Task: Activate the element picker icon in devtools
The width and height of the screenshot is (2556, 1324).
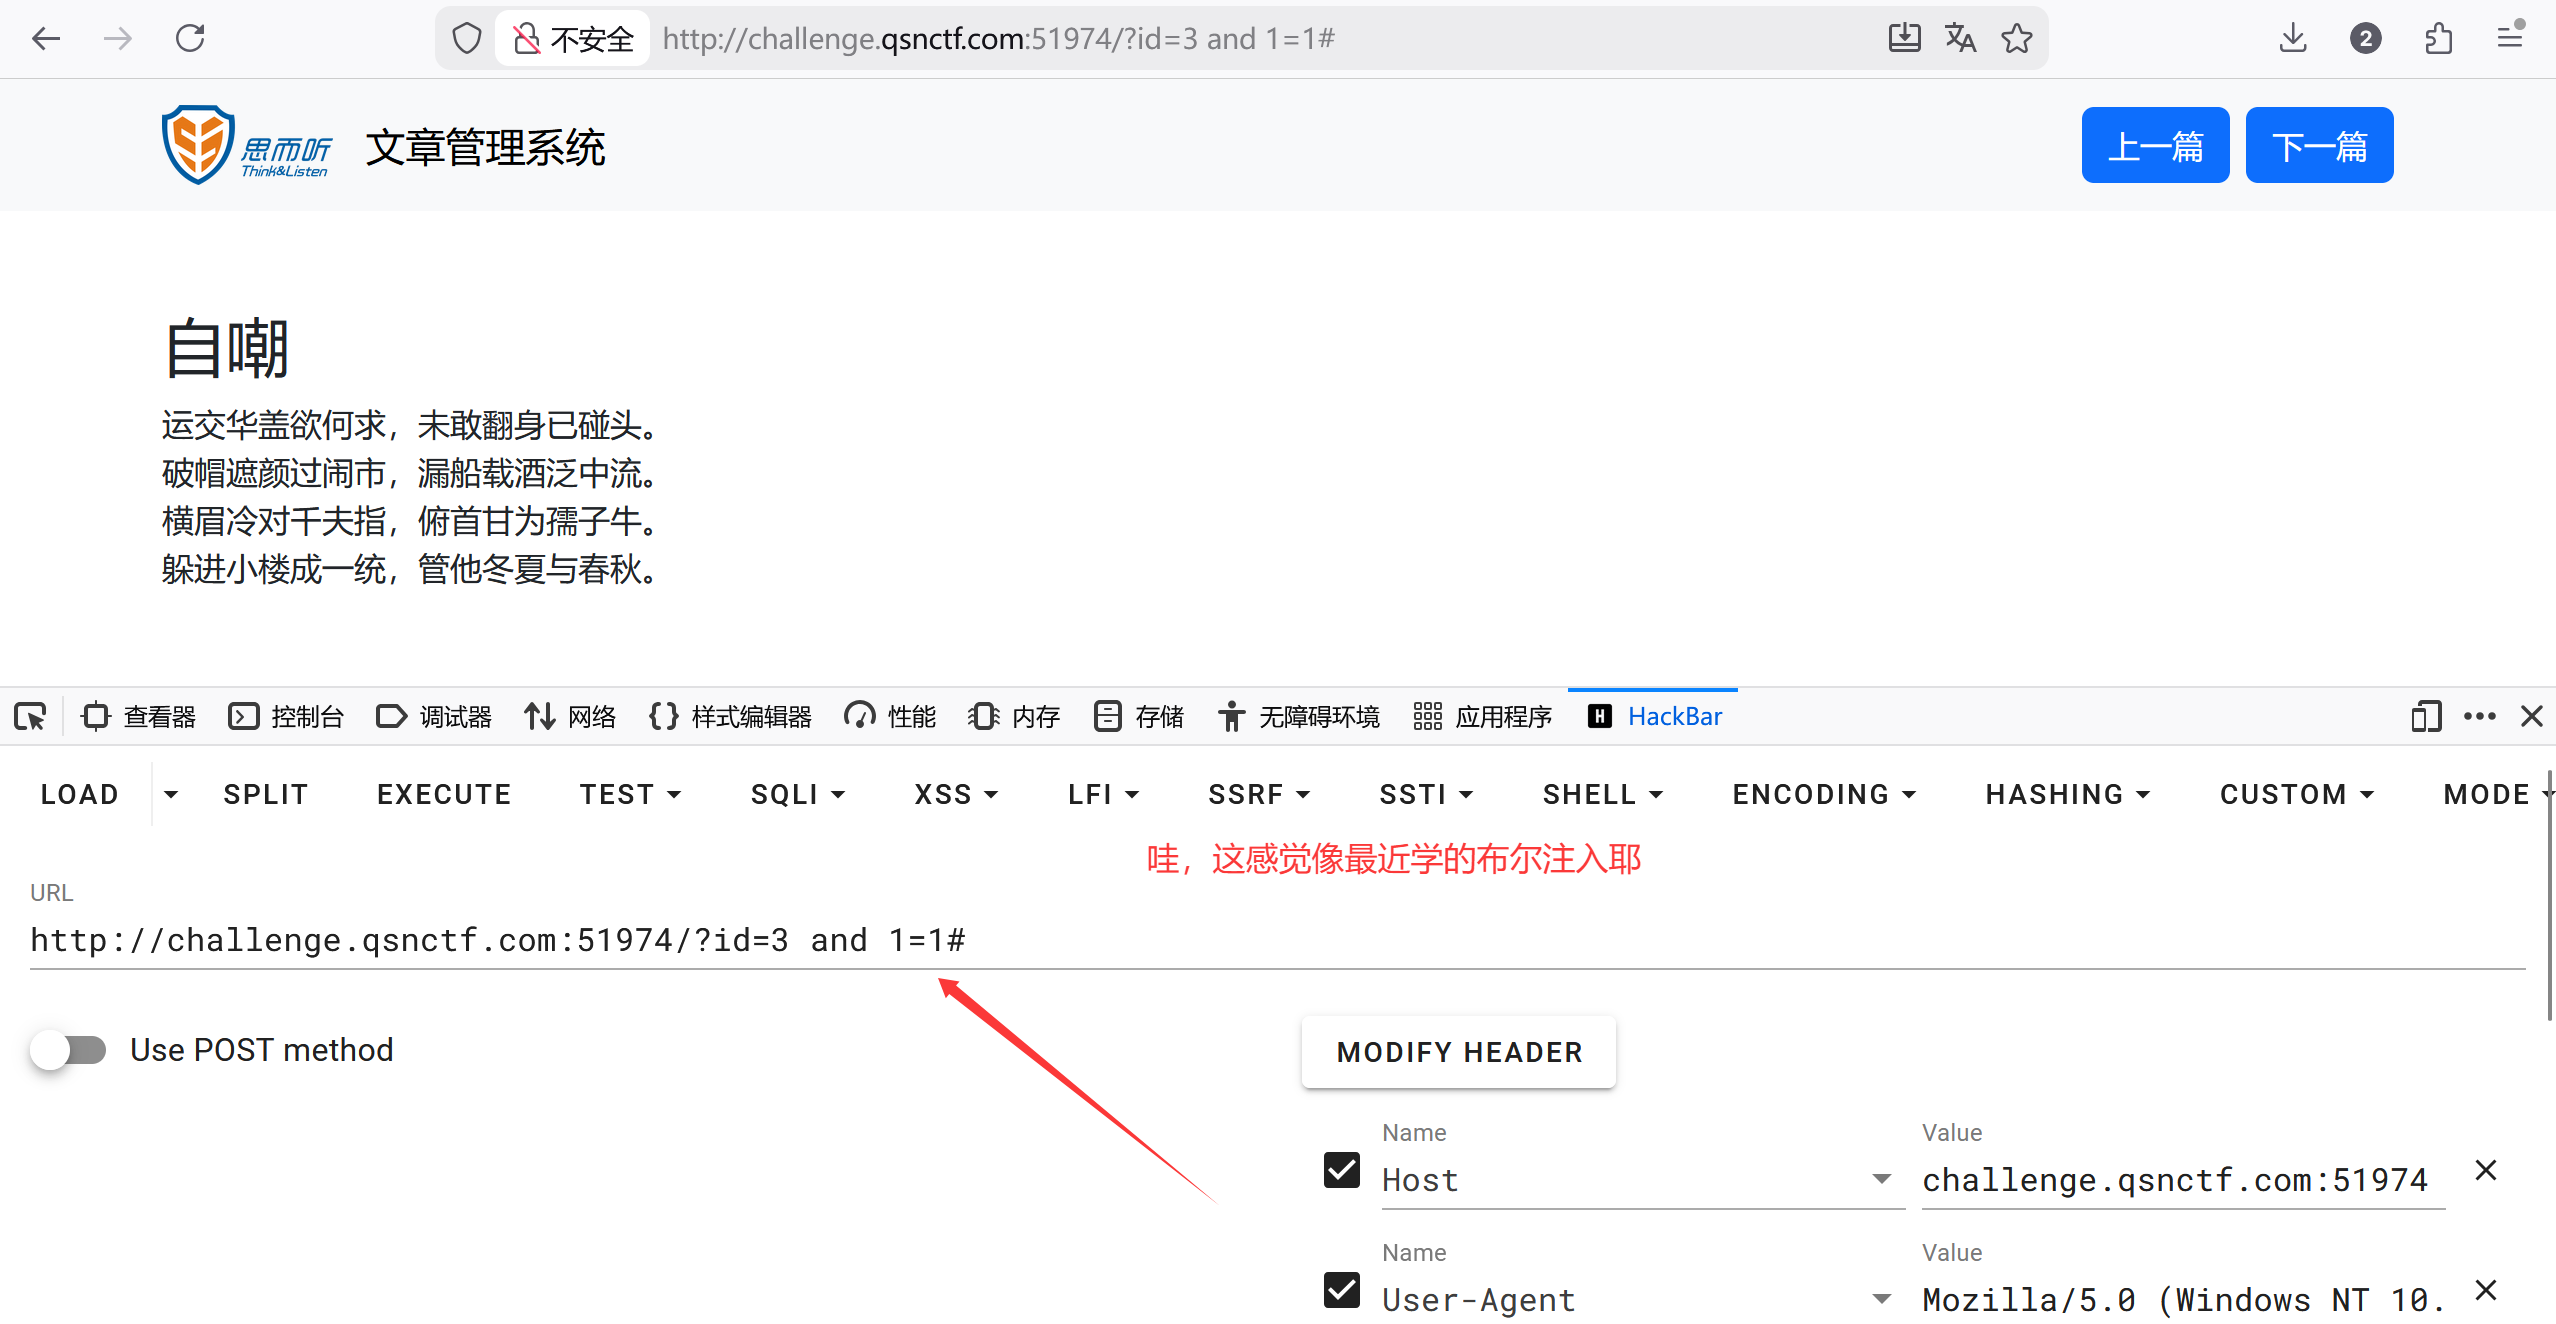Action: click(x=30, y=716)
